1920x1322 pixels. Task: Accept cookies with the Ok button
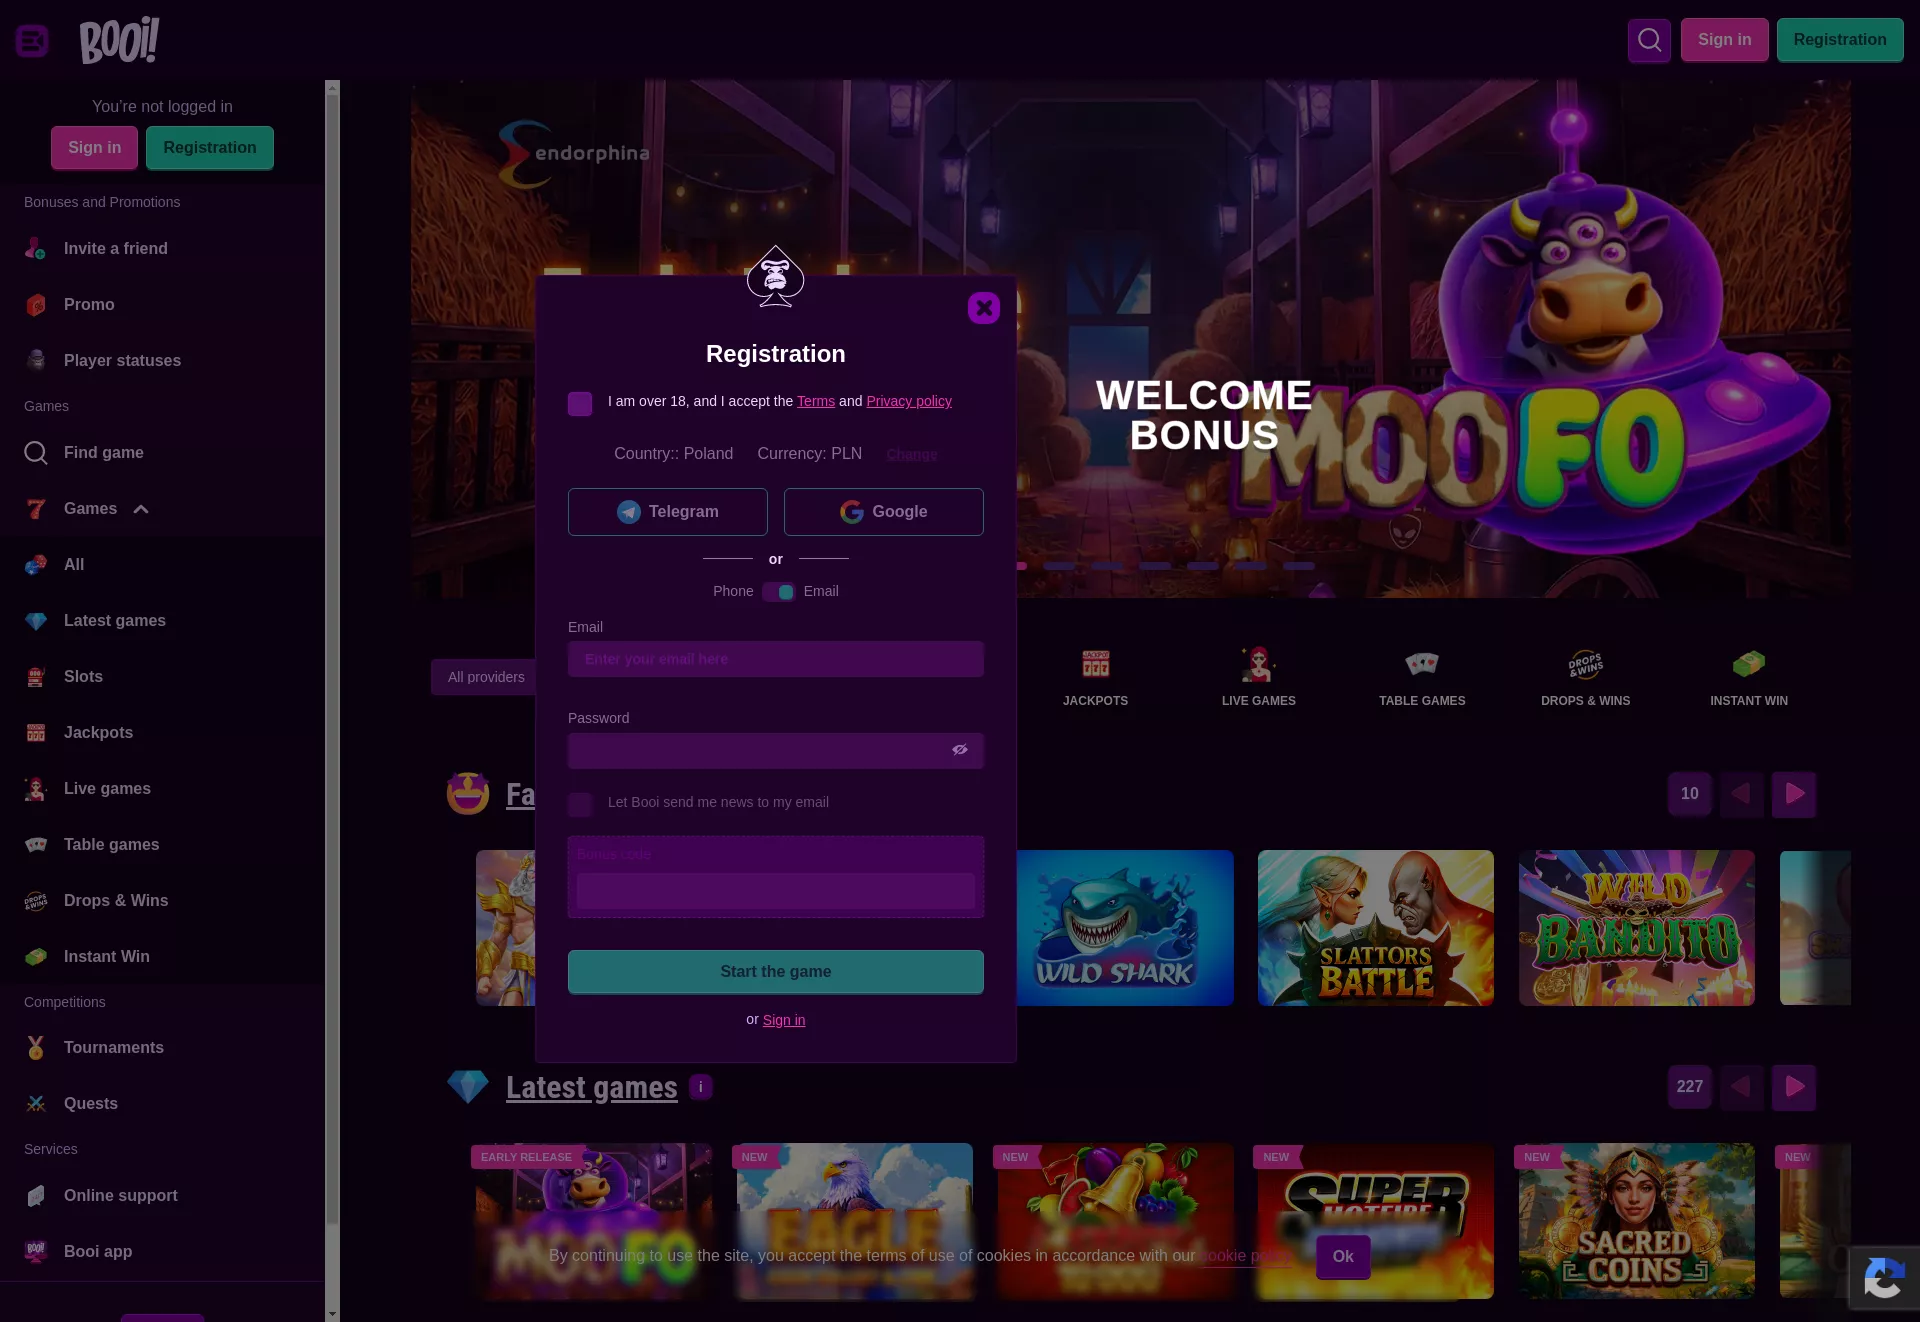pos(1343,1257)
